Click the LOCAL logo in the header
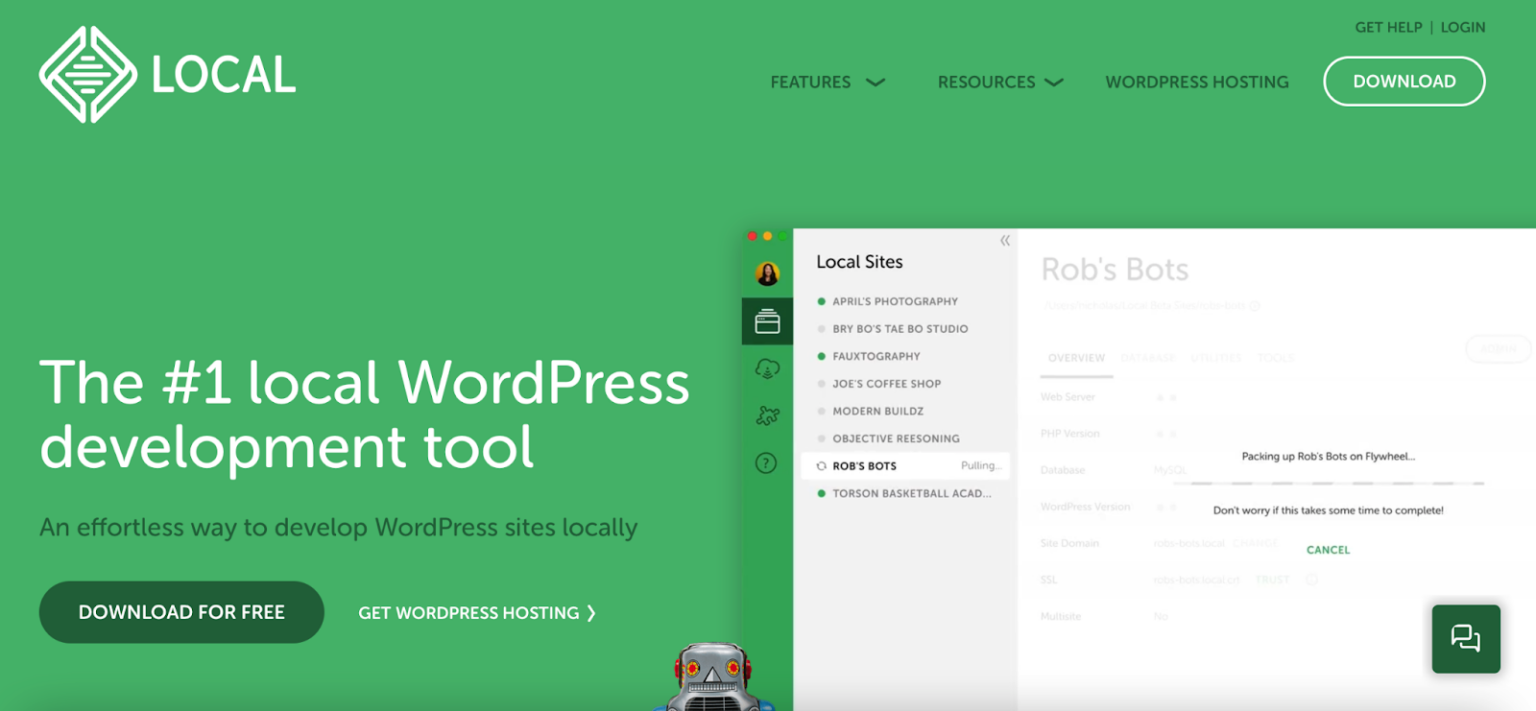This screenshot has width=1536, height=711. (x=165, y=74)
